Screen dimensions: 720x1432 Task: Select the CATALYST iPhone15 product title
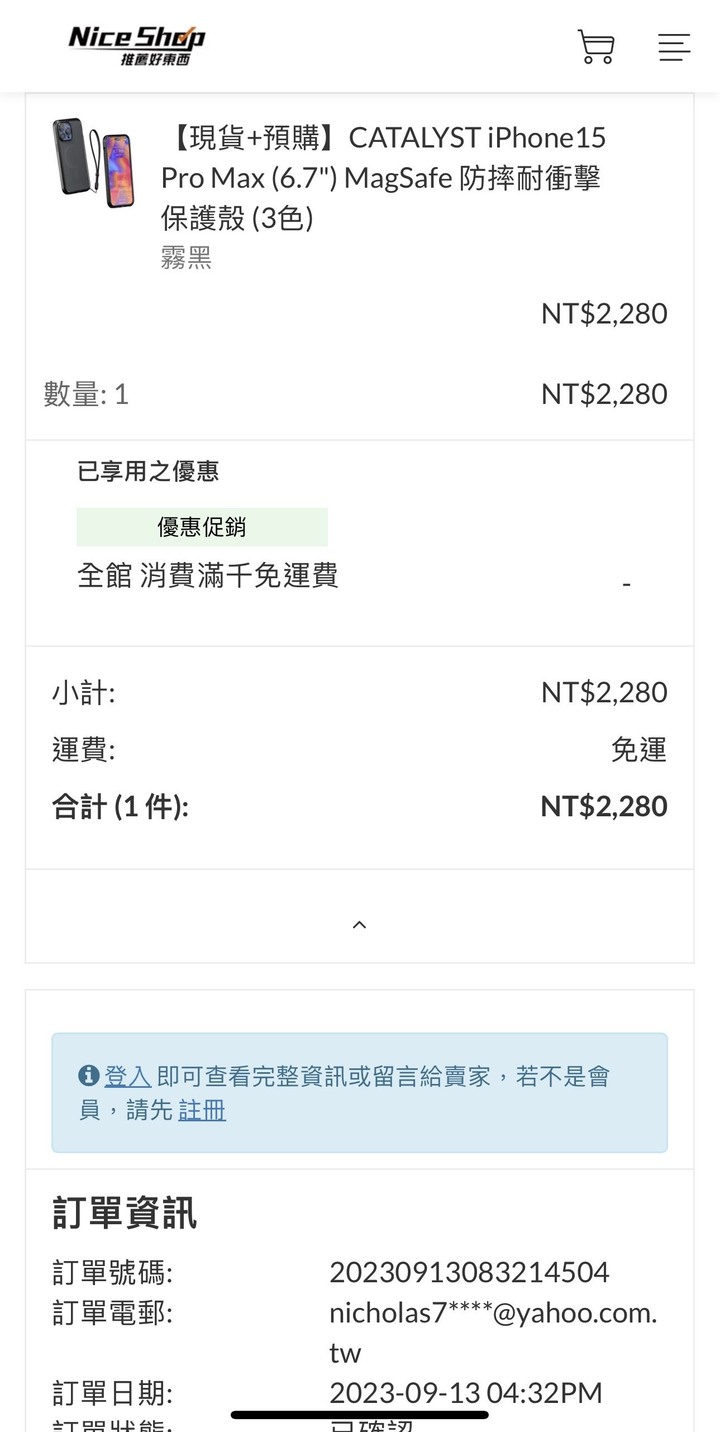point(384,177)
